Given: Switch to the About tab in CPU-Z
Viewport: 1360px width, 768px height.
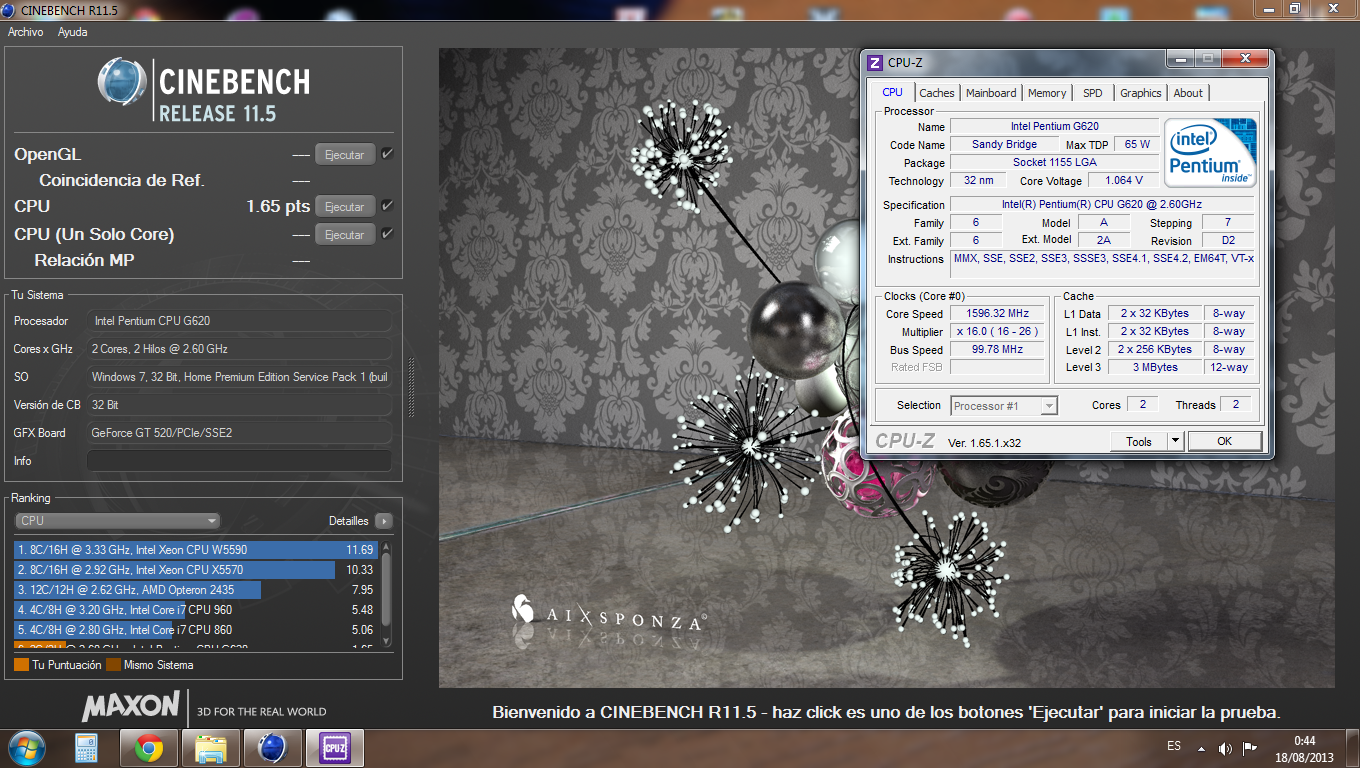Looking at the screenshot, I should coord(1188,93).
